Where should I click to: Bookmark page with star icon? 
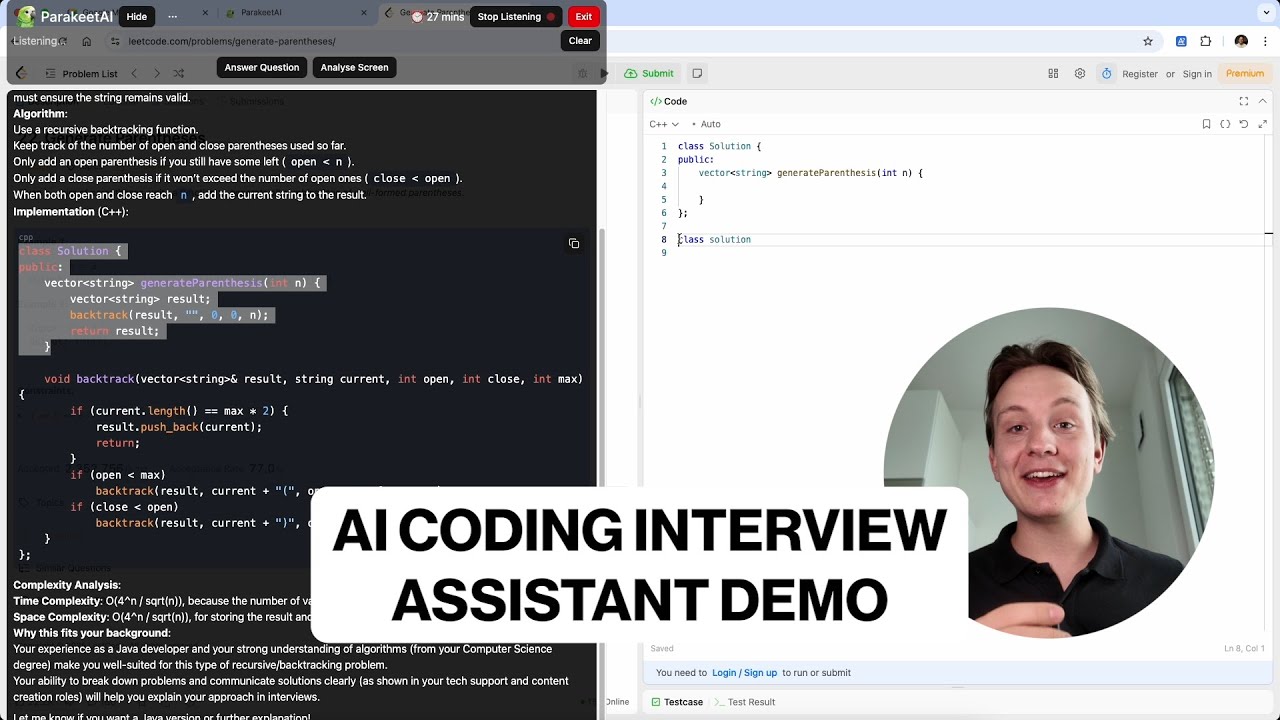click(1148, 41)
